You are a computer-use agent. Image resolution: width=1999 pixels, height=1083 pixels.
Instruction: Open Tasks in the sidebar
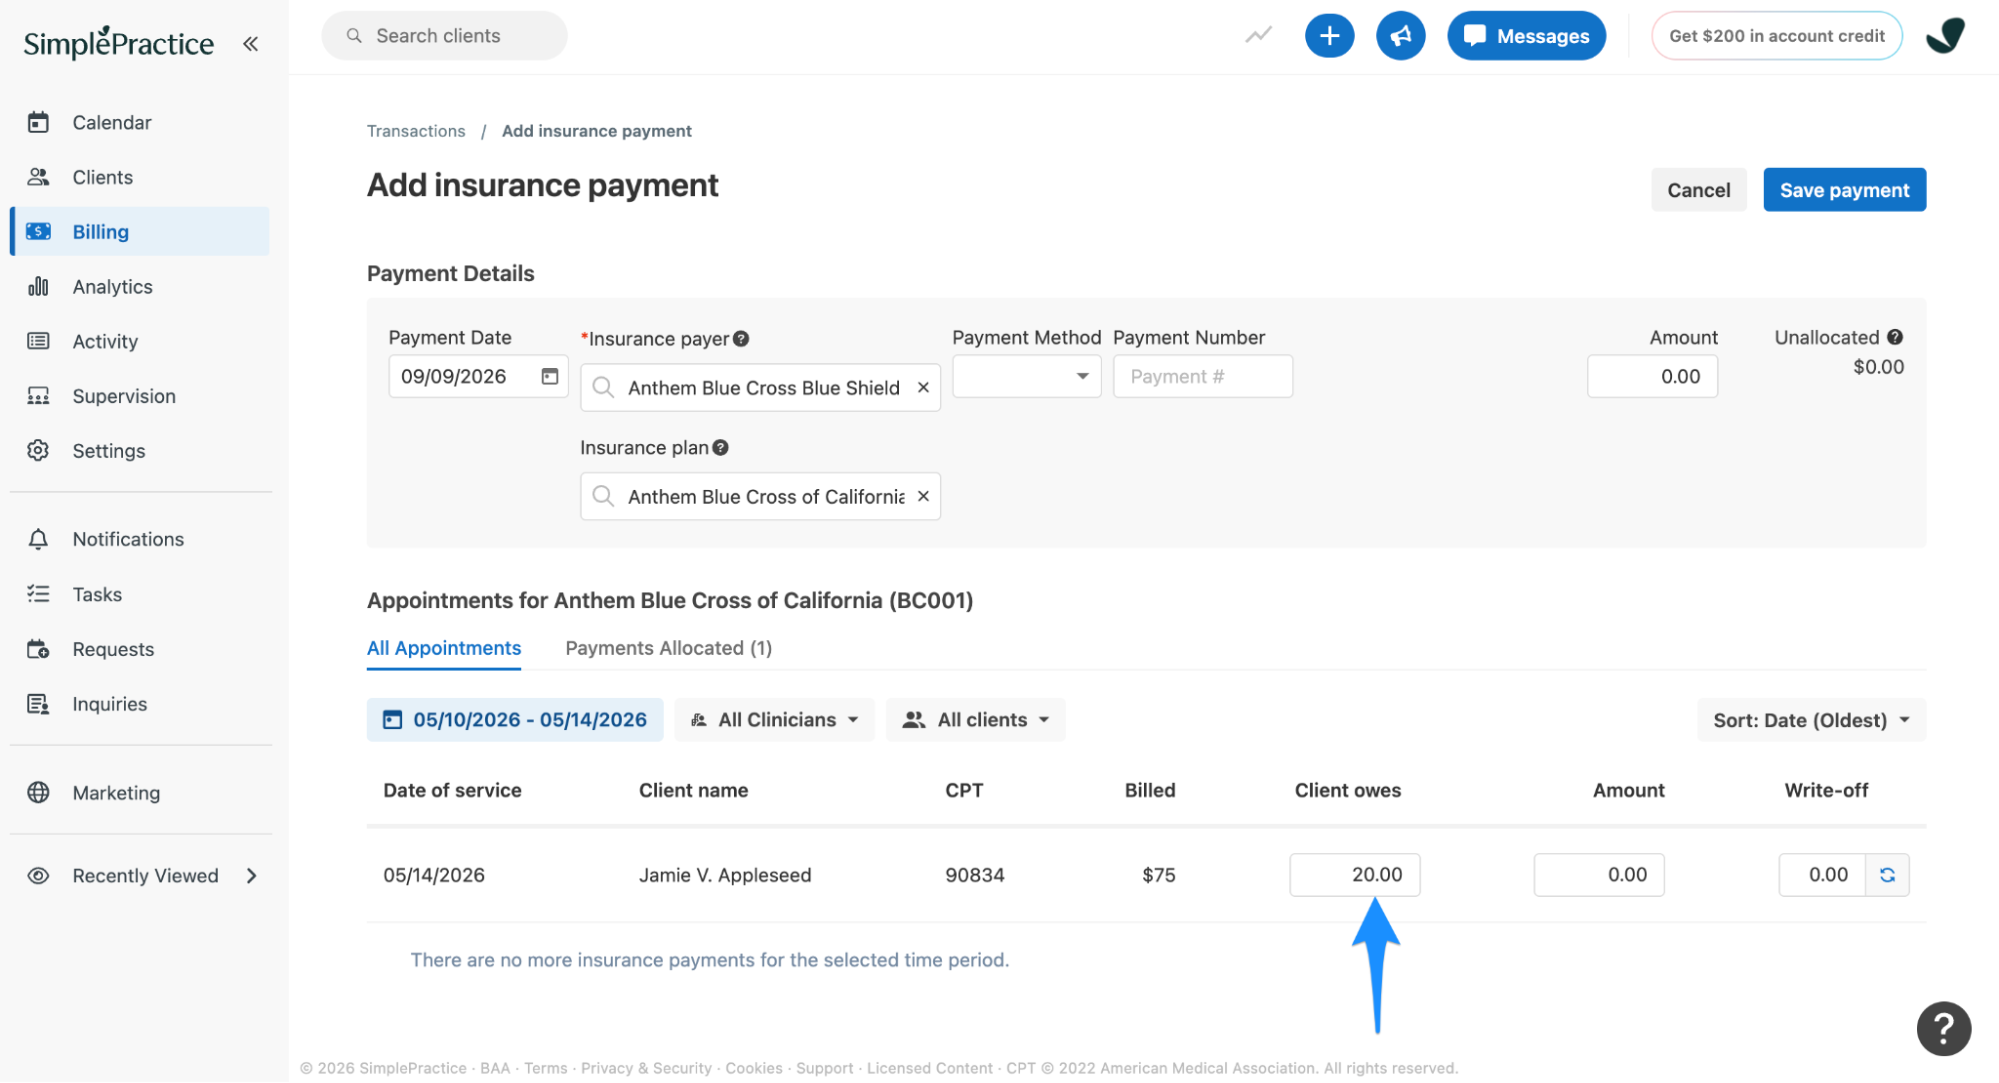coord(140,594)
